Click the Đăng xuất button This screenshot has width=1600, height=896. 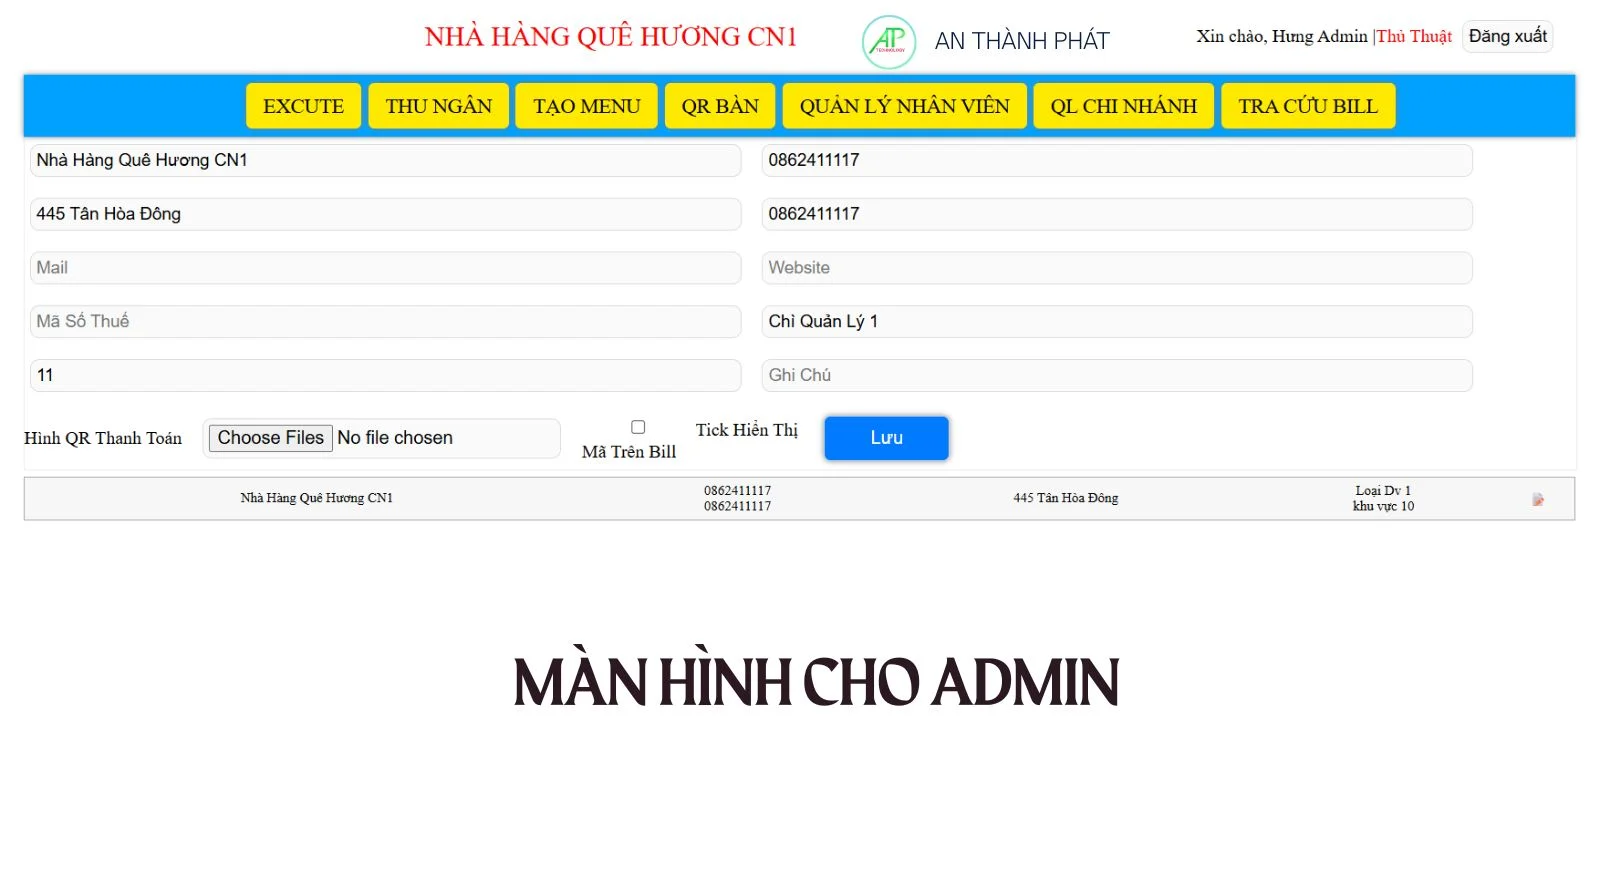click(1508, 36)
